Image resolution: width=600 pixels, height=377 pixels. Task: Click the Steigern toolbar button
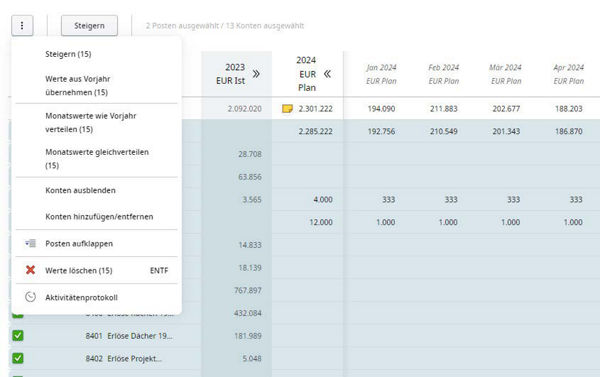89,26
